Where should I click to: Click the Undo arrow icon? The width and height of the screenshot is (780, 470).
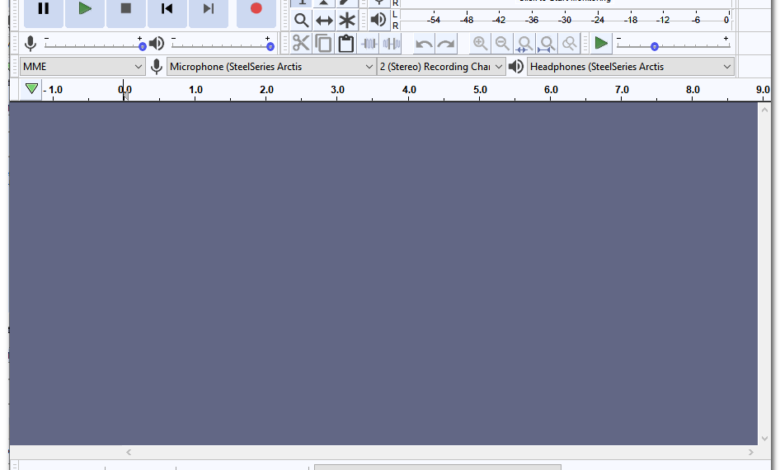(424, 44)
